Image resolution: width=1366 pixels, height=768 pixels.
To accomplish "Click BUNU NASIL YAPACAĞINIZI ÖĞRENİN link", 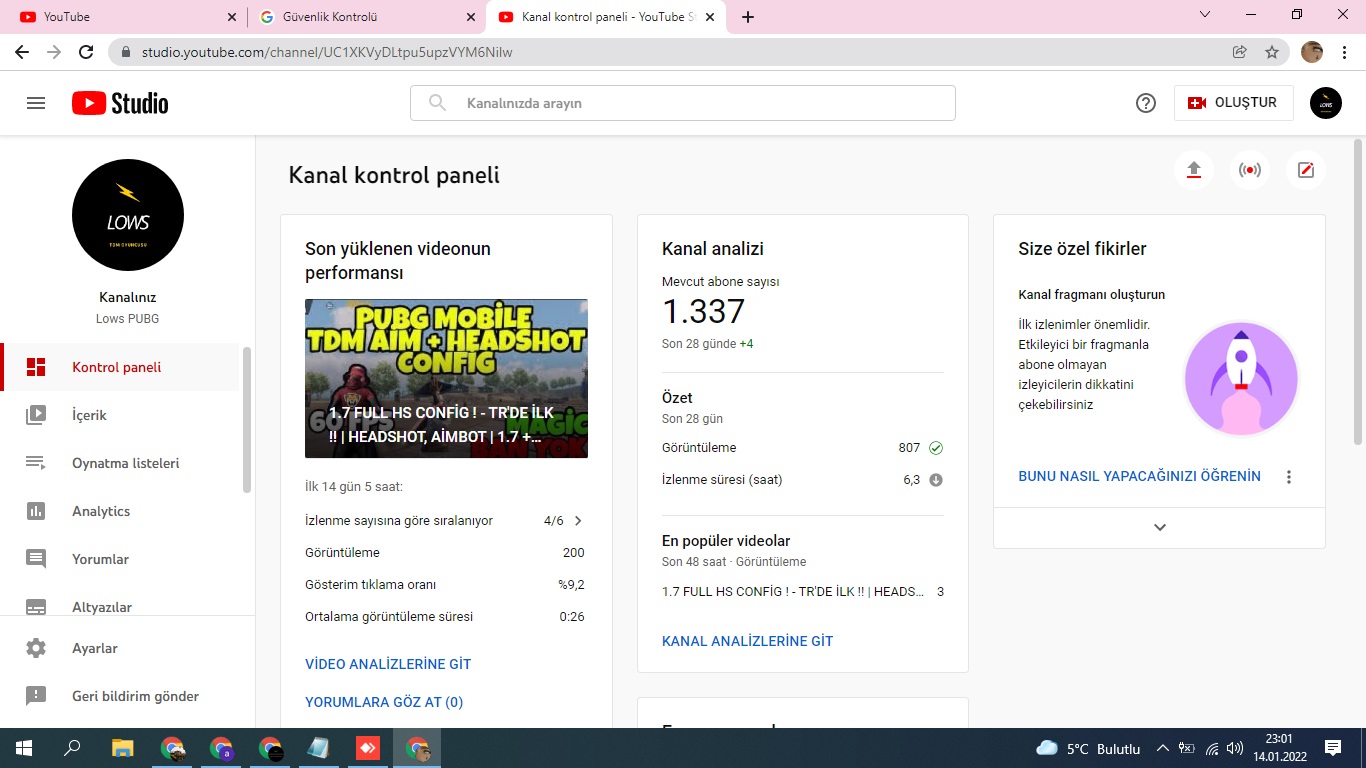I will pos(1140,477).
